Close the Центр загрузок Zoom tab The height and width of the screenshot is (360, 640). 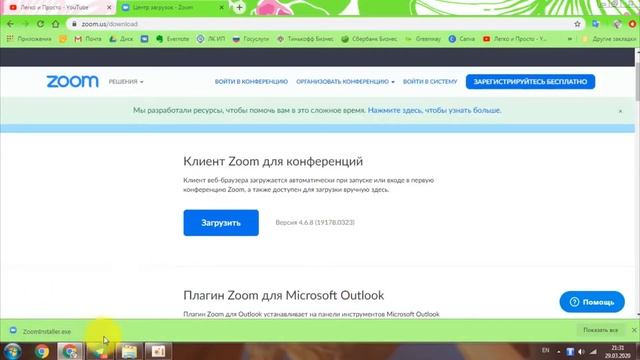pos(222,7)
